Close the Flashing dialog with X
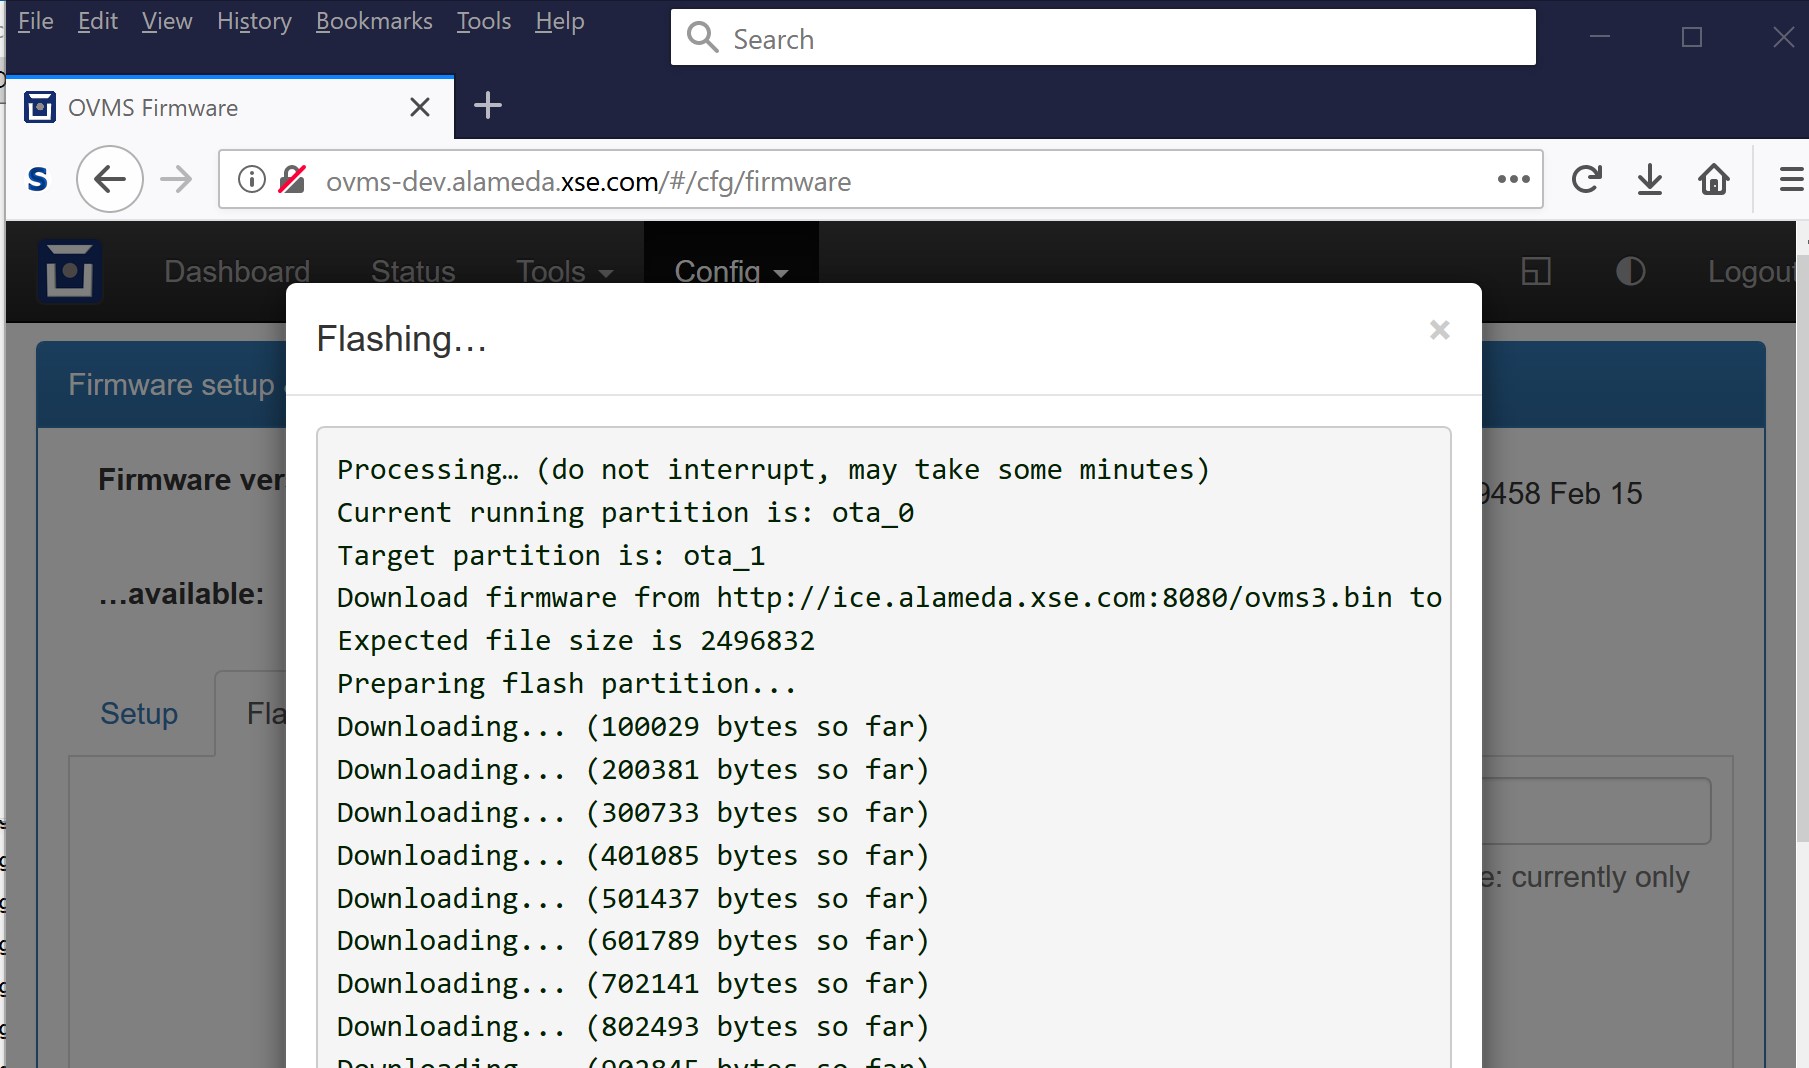This screenshot has height=1068, width=1809. (x=1439, y=330)
